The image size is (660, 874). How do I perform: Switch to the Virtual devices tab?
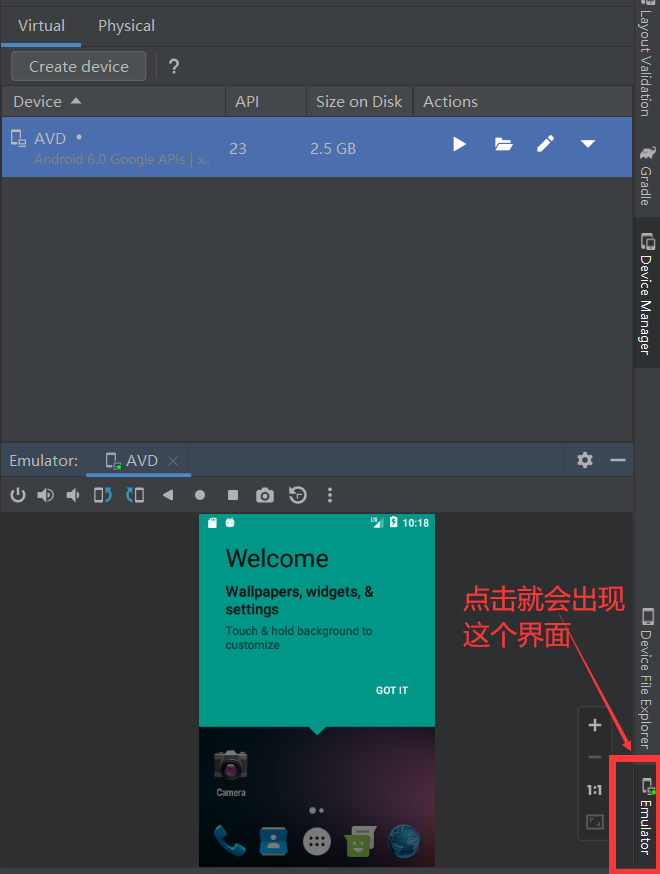coord(41,26)
